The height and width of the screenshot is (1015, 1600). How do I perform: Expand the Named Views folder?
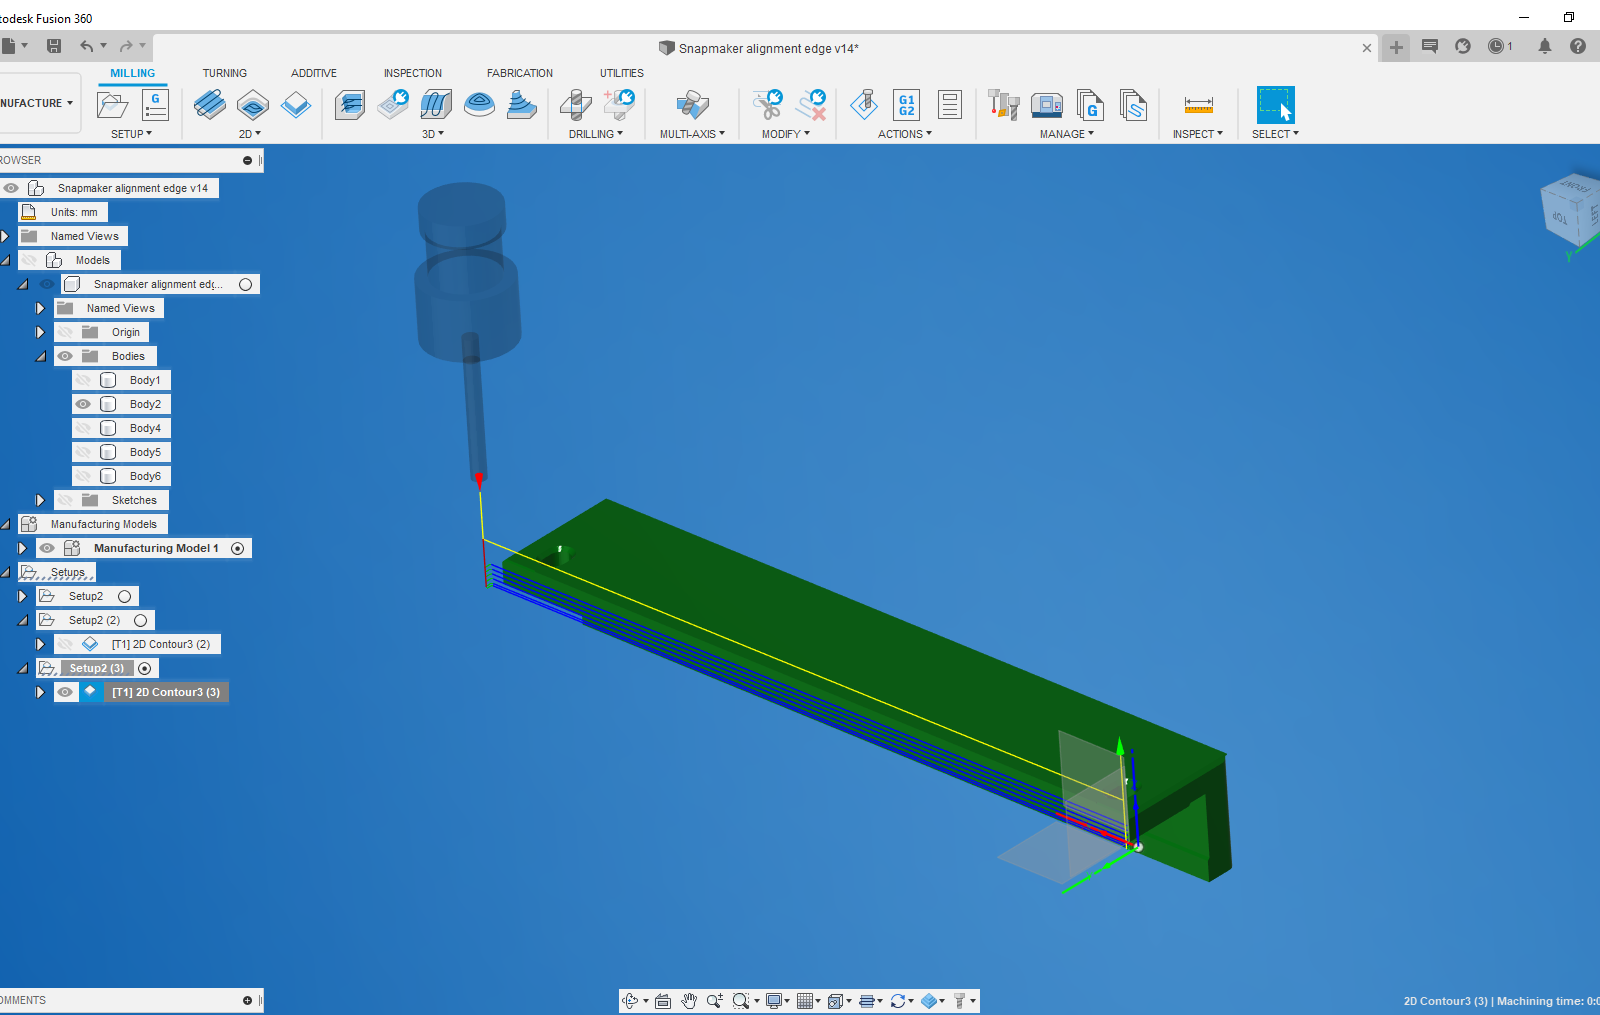(5, 236)
